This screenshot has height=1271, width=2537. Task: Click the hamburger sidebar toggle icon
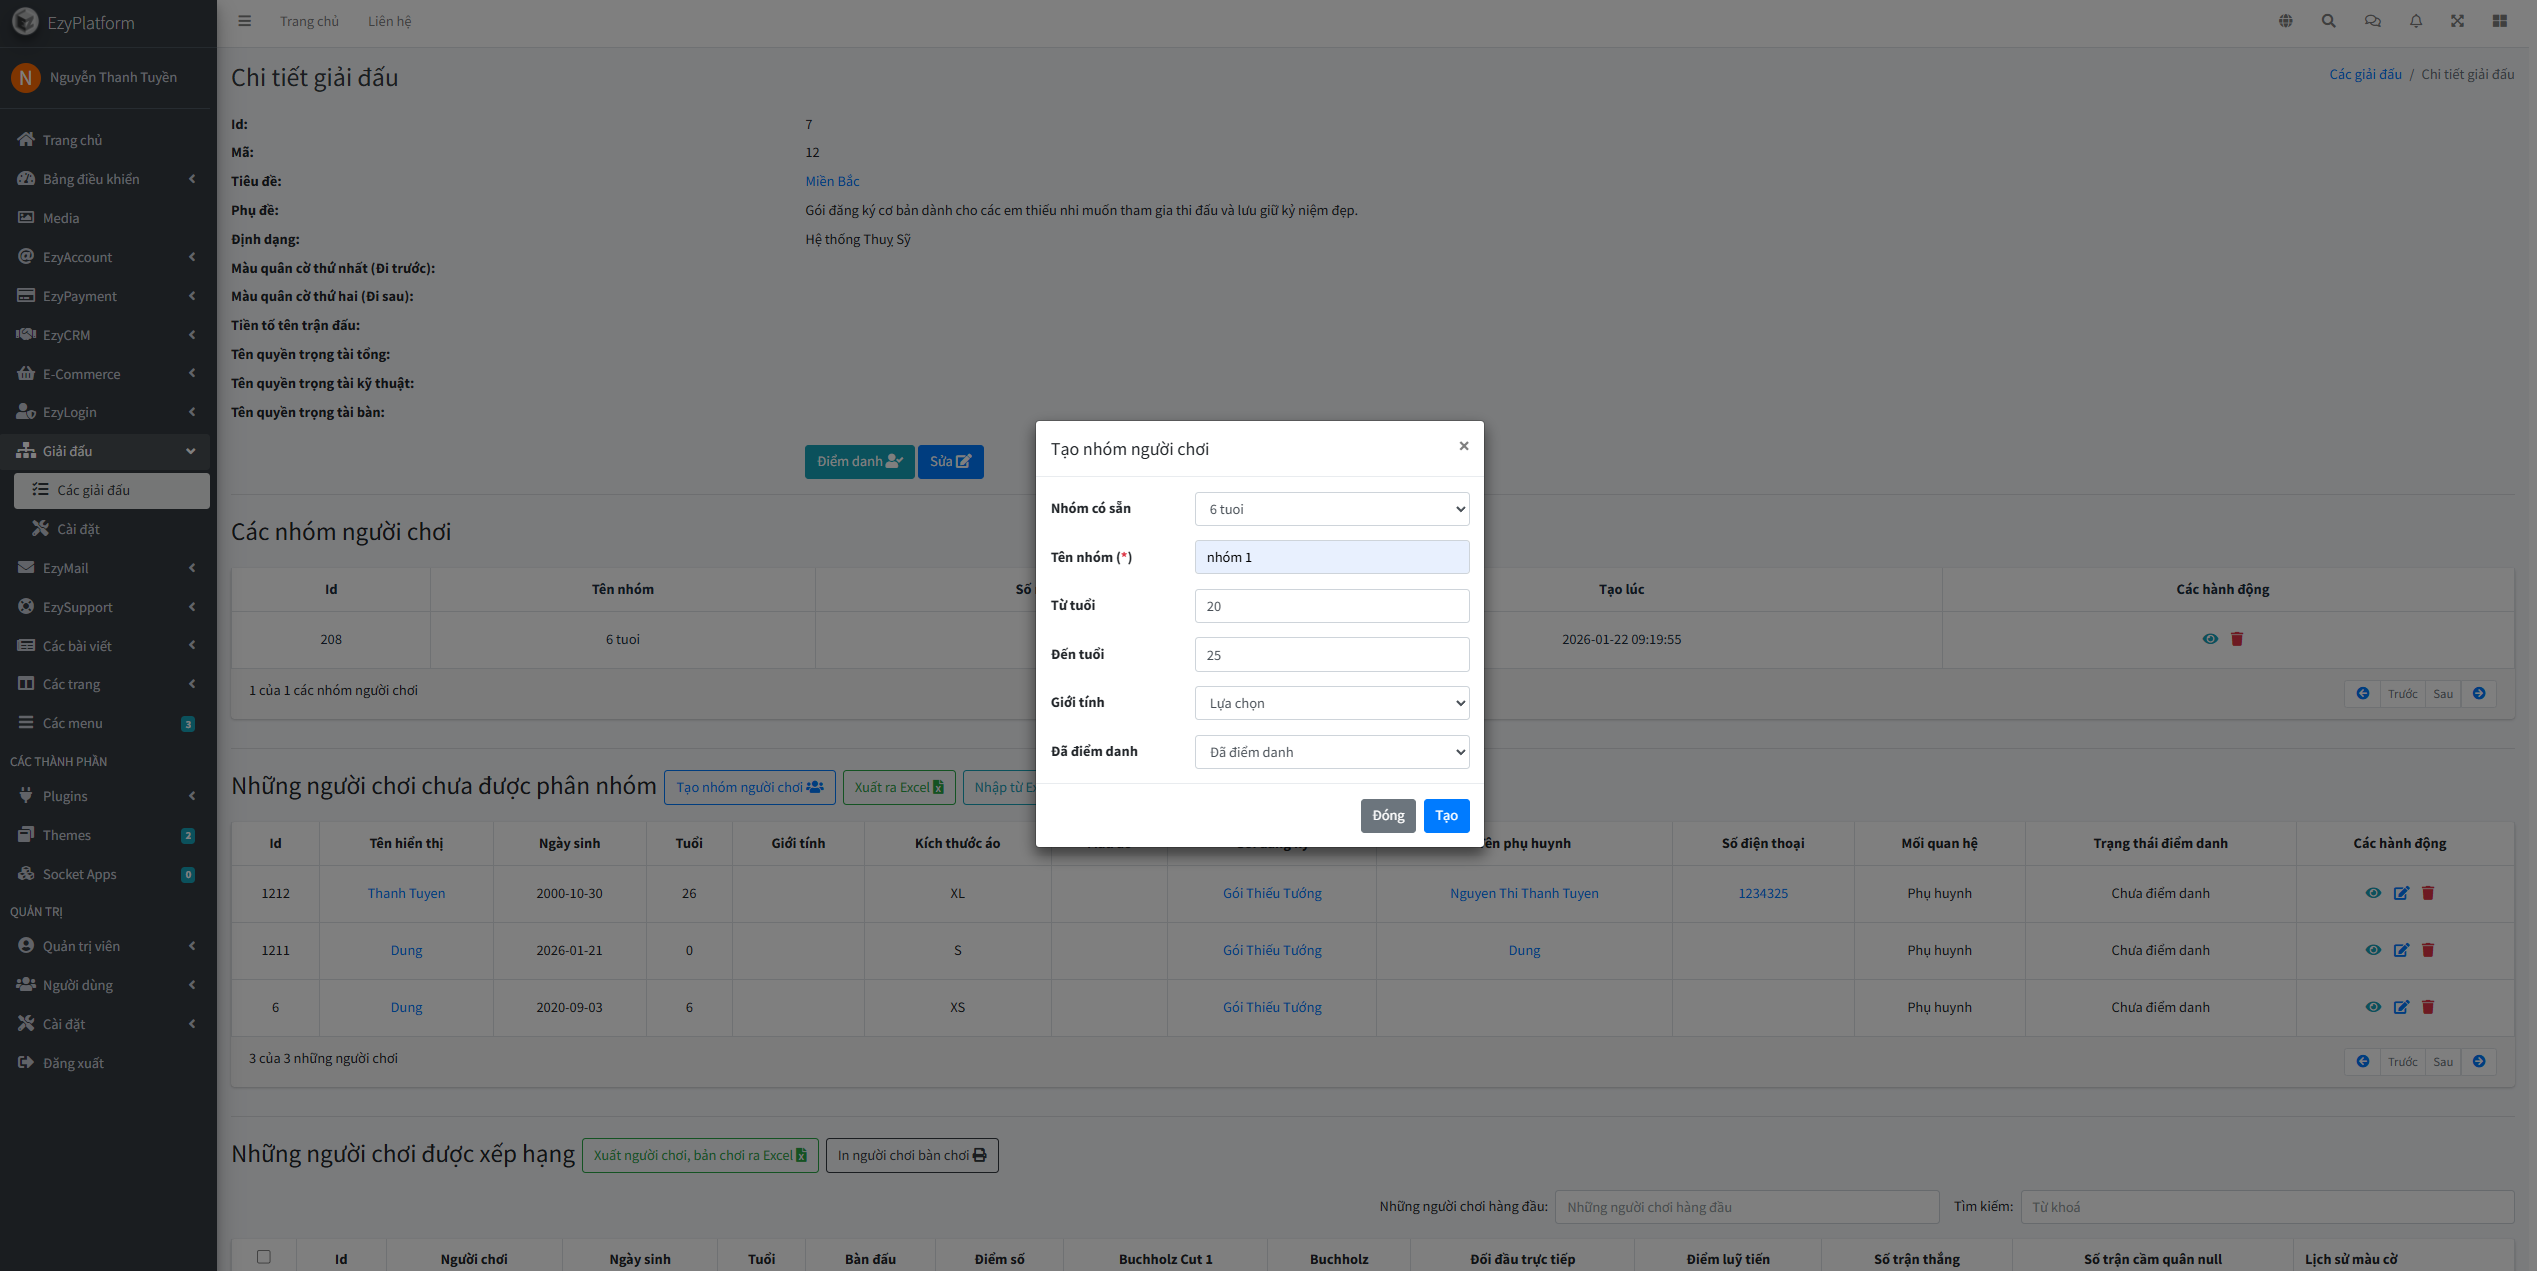click(x=245, y=21)
